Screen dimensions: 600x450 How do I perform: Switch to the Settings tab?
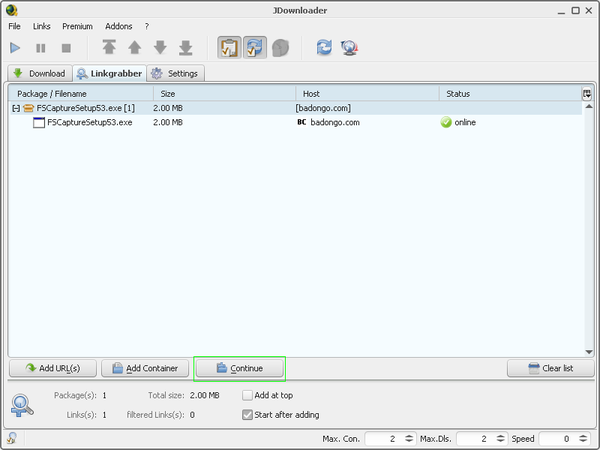[x=176, y=73]
